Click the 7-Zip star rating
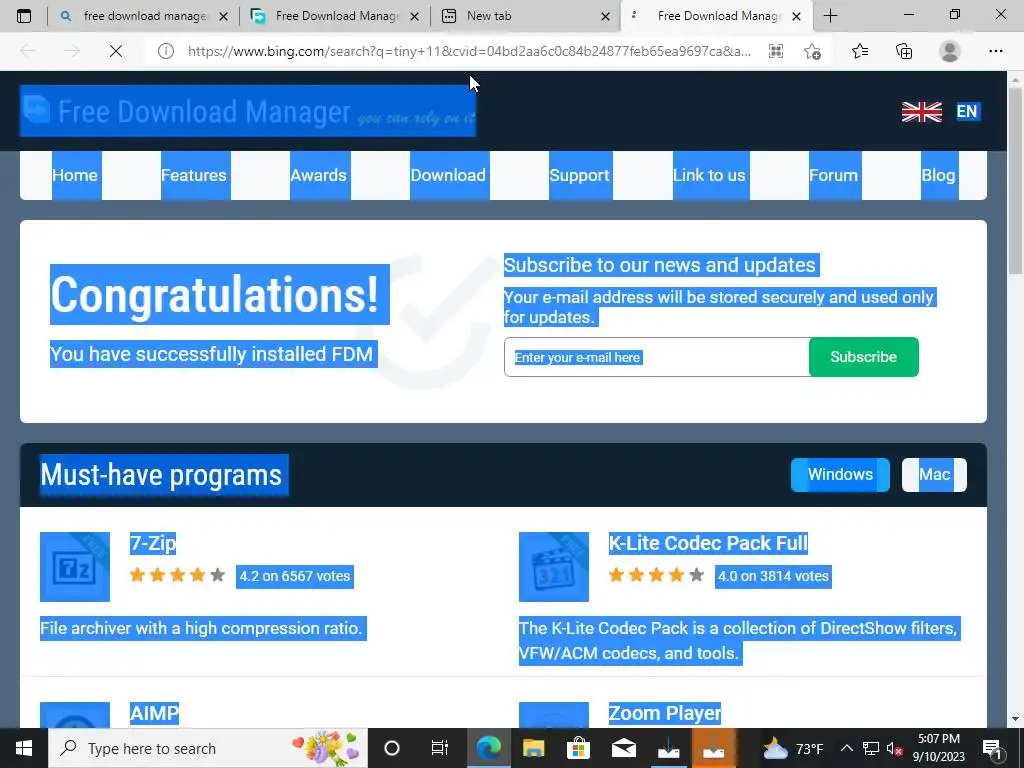Screen dimensions: 1024x768 click(177, 575)
